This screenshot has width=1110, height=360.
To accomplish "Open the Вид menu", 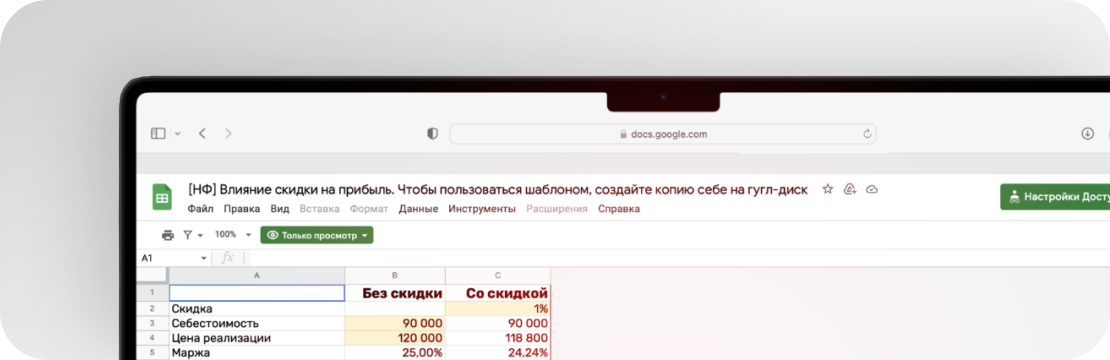I will point(280,209).
